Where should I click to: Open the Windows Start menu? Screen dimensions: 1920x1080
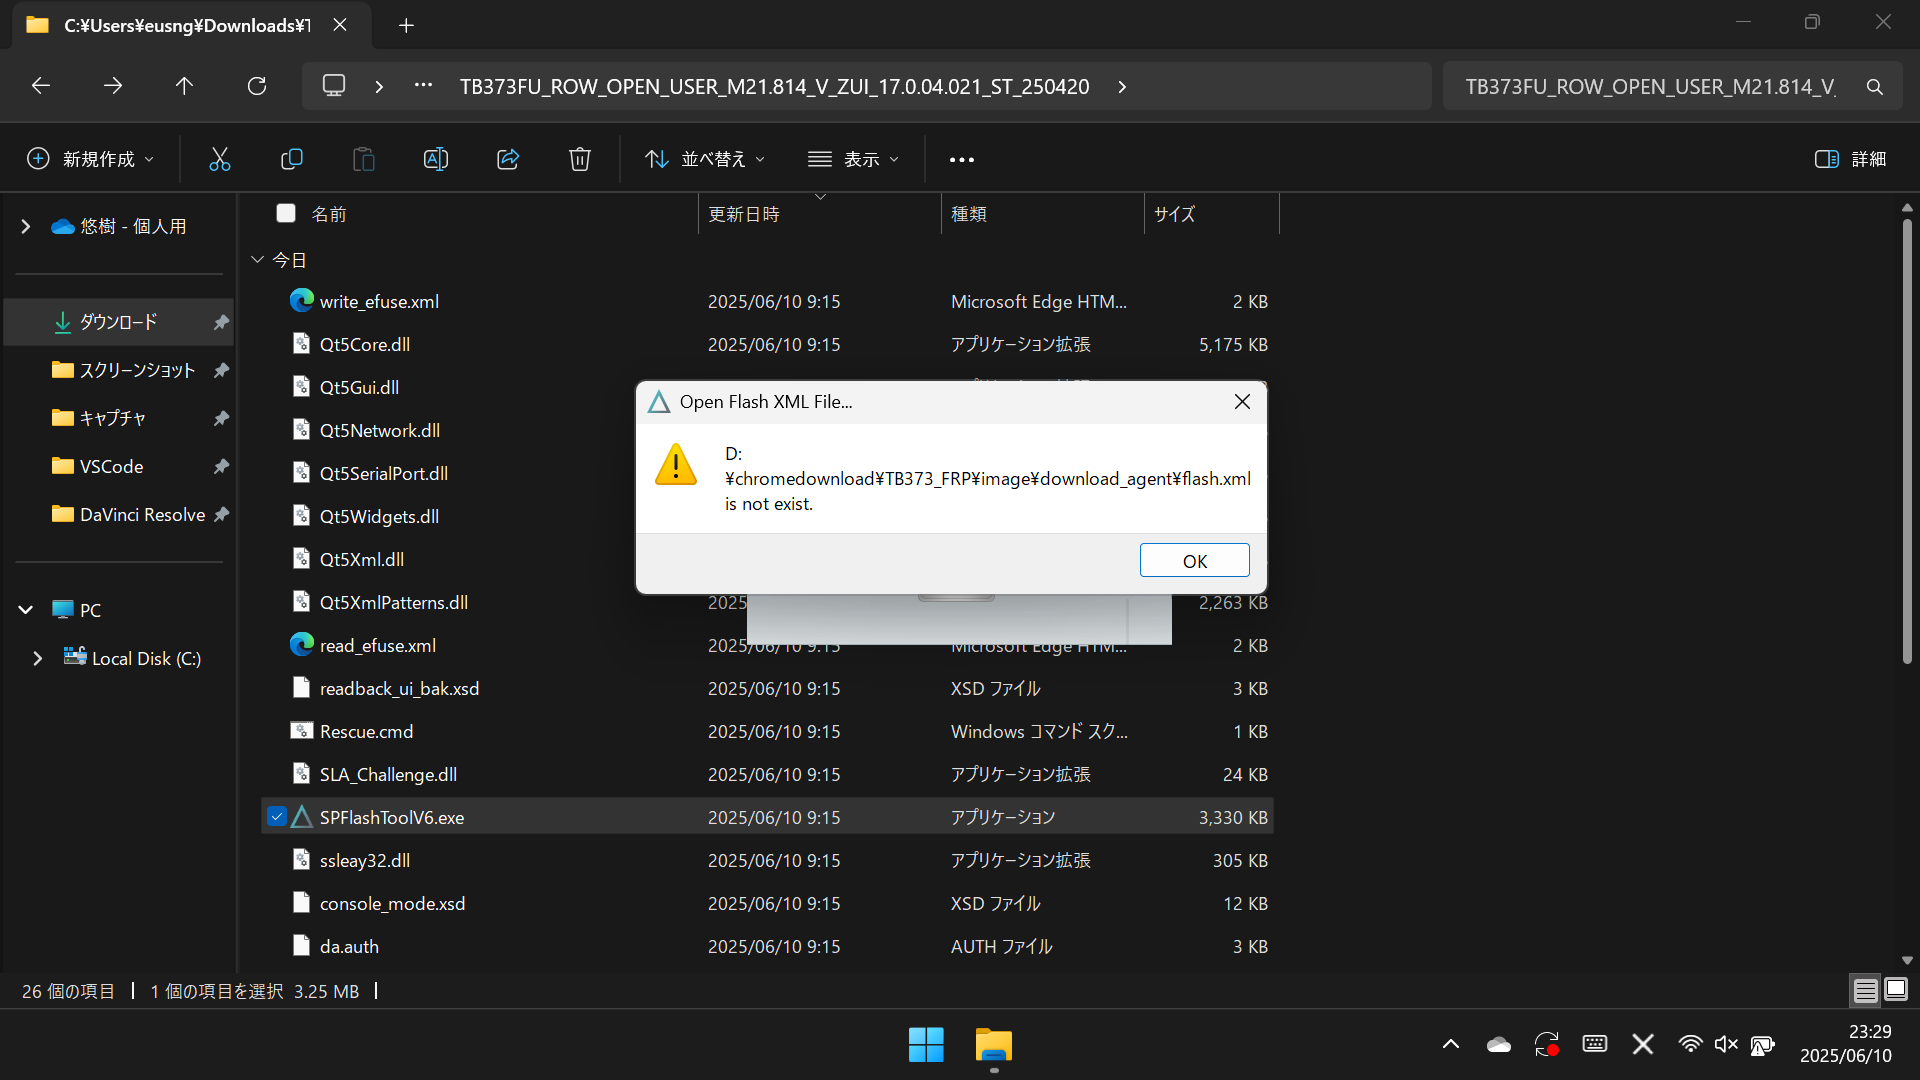pyautogui.click(x=925, y=1045)
